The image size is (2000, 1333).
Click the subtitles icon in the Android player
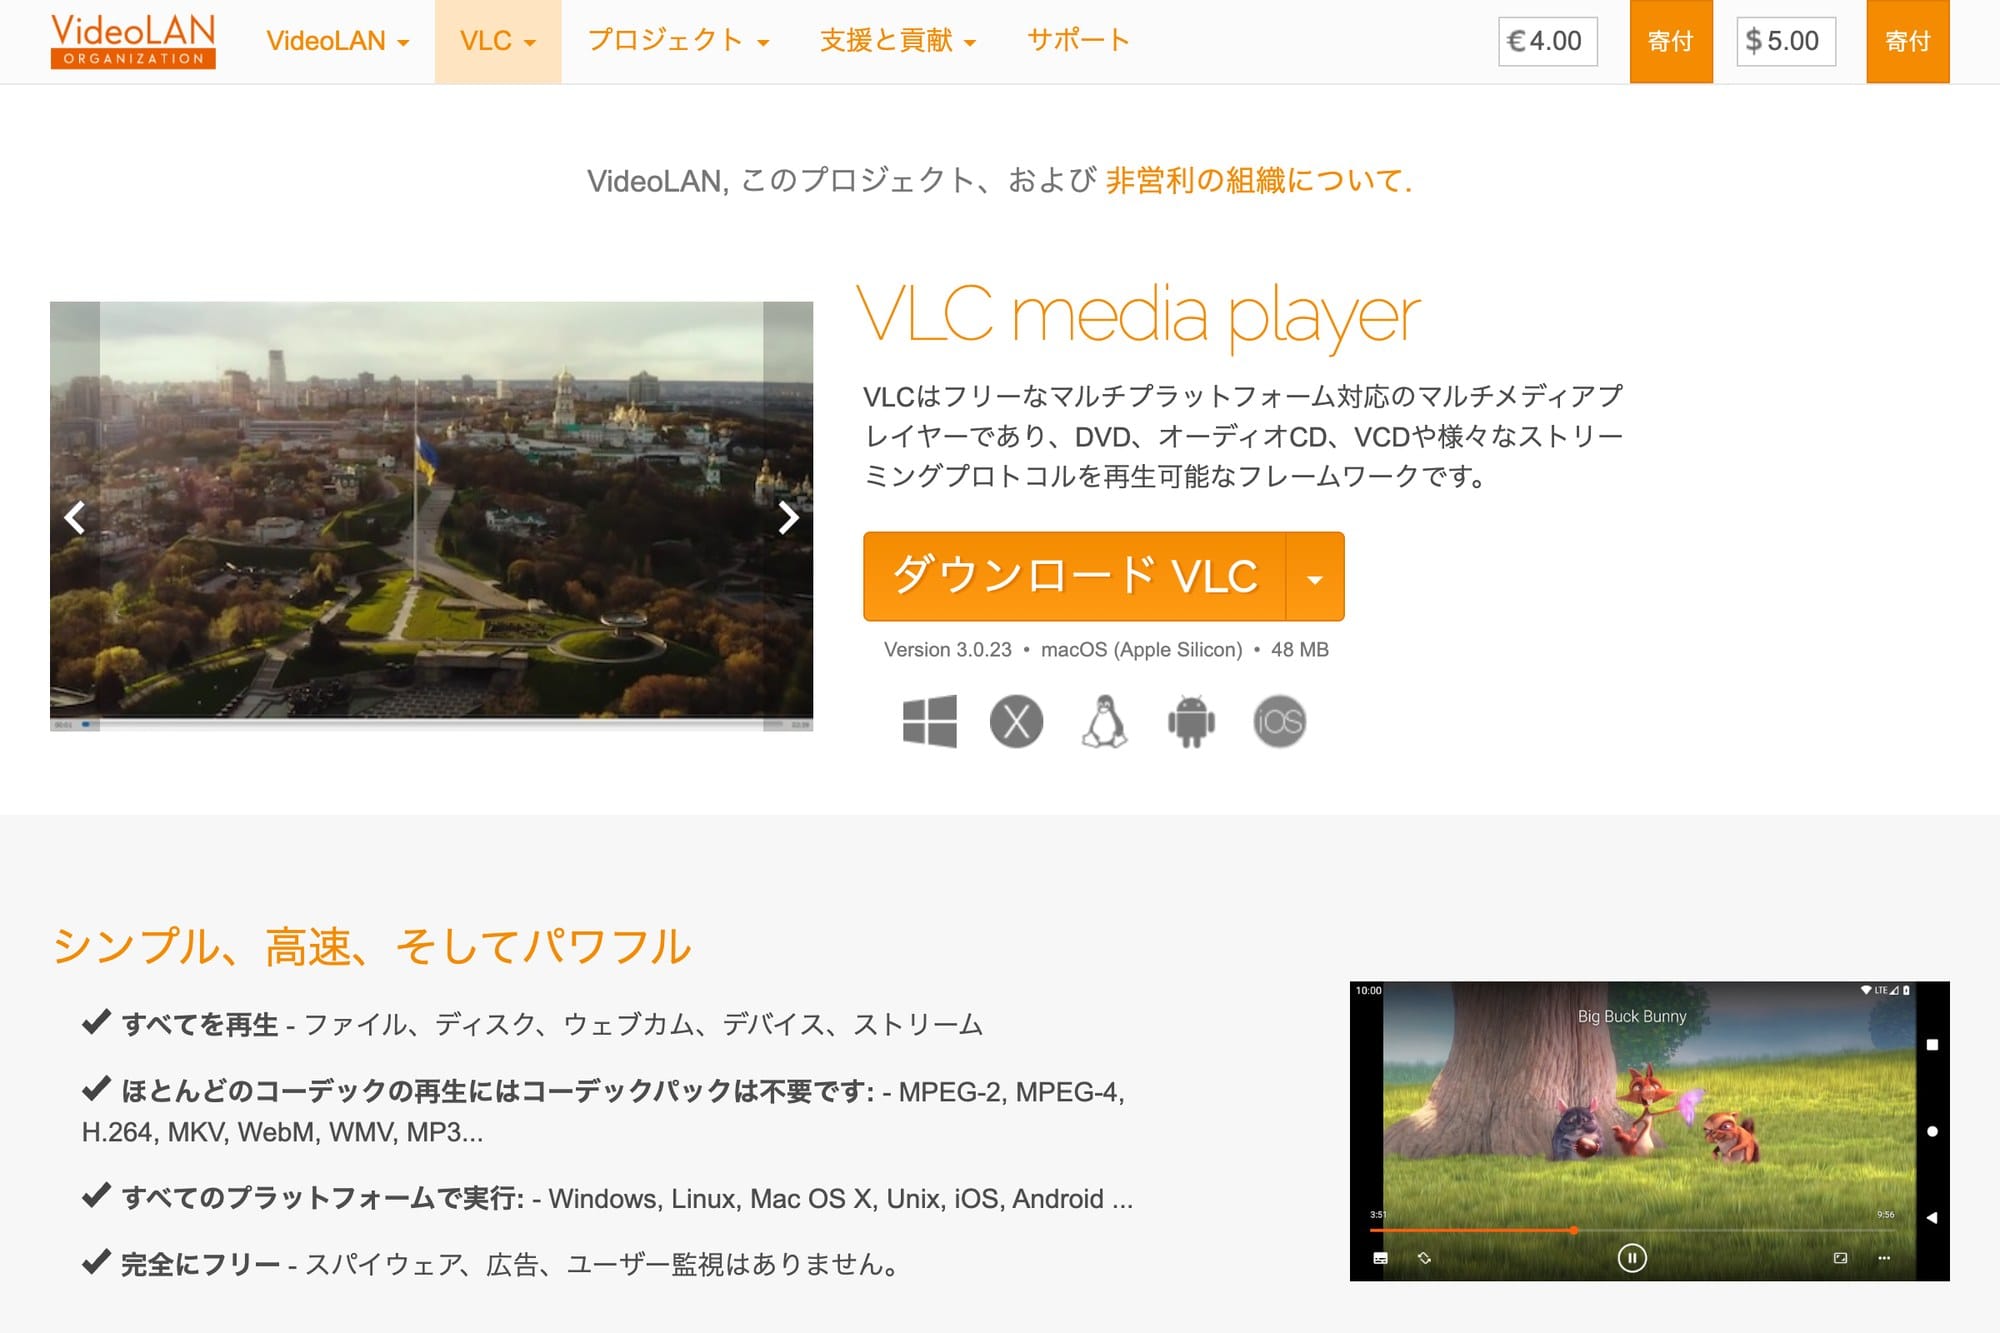coord(1380,1258)
